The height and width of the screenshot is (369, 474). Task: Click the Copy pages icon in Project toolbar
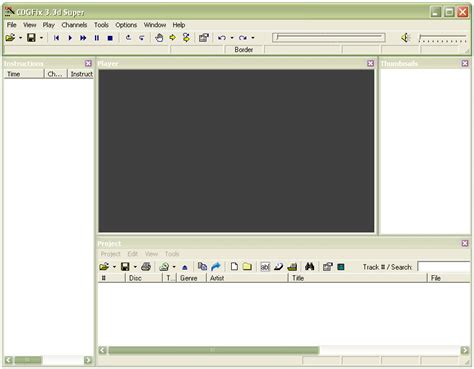coord(202,267)
